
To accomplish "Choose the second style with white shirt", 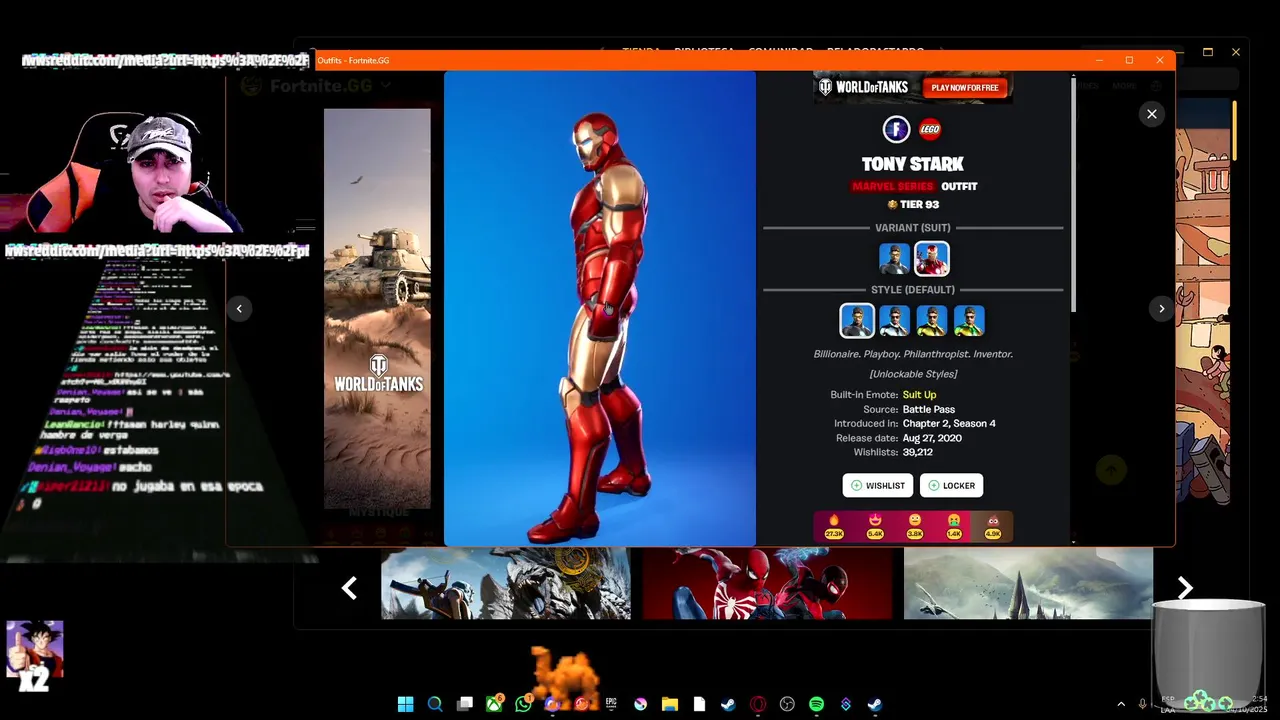I will coord(894,321).
